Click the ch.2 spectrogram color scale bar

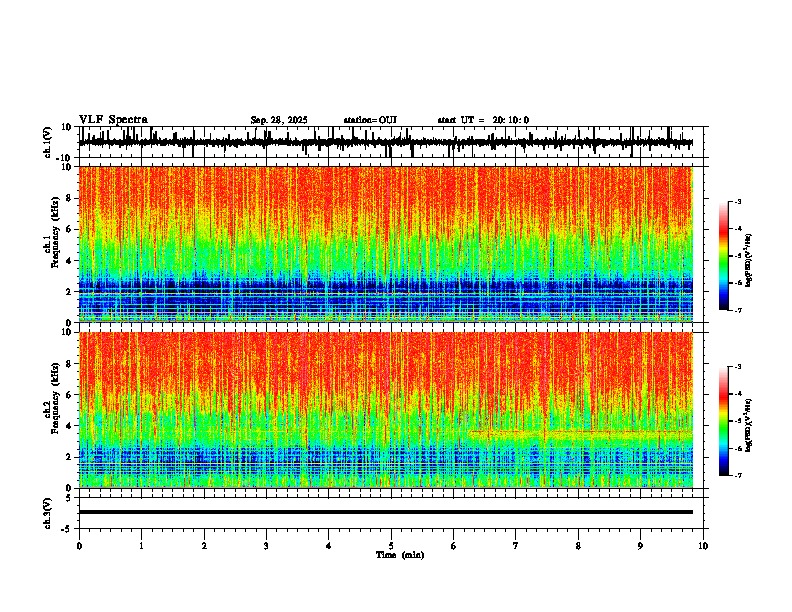[x=724, y=421]
